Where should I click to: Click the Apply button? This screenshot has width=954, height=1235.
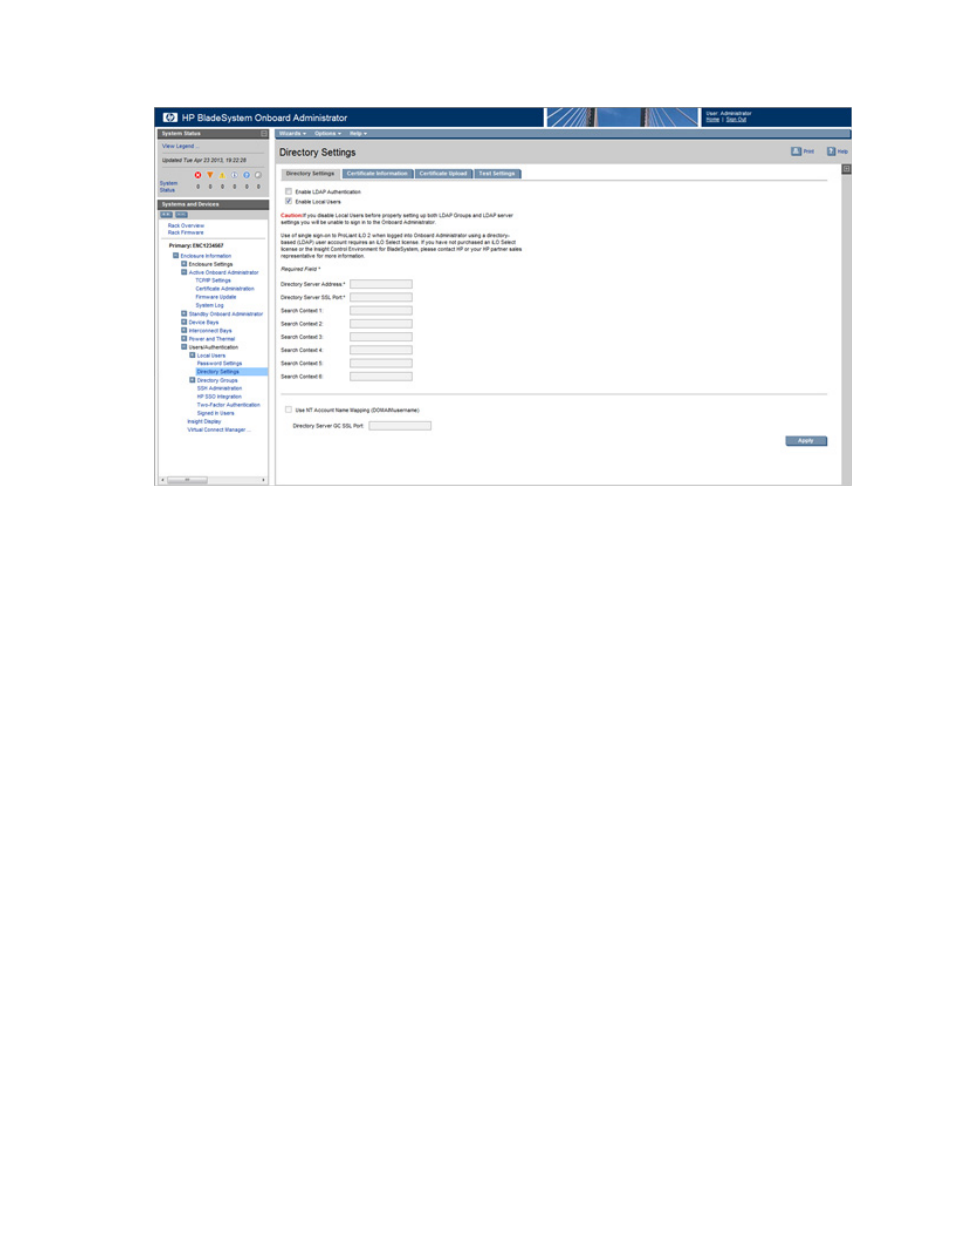[806, 440]
